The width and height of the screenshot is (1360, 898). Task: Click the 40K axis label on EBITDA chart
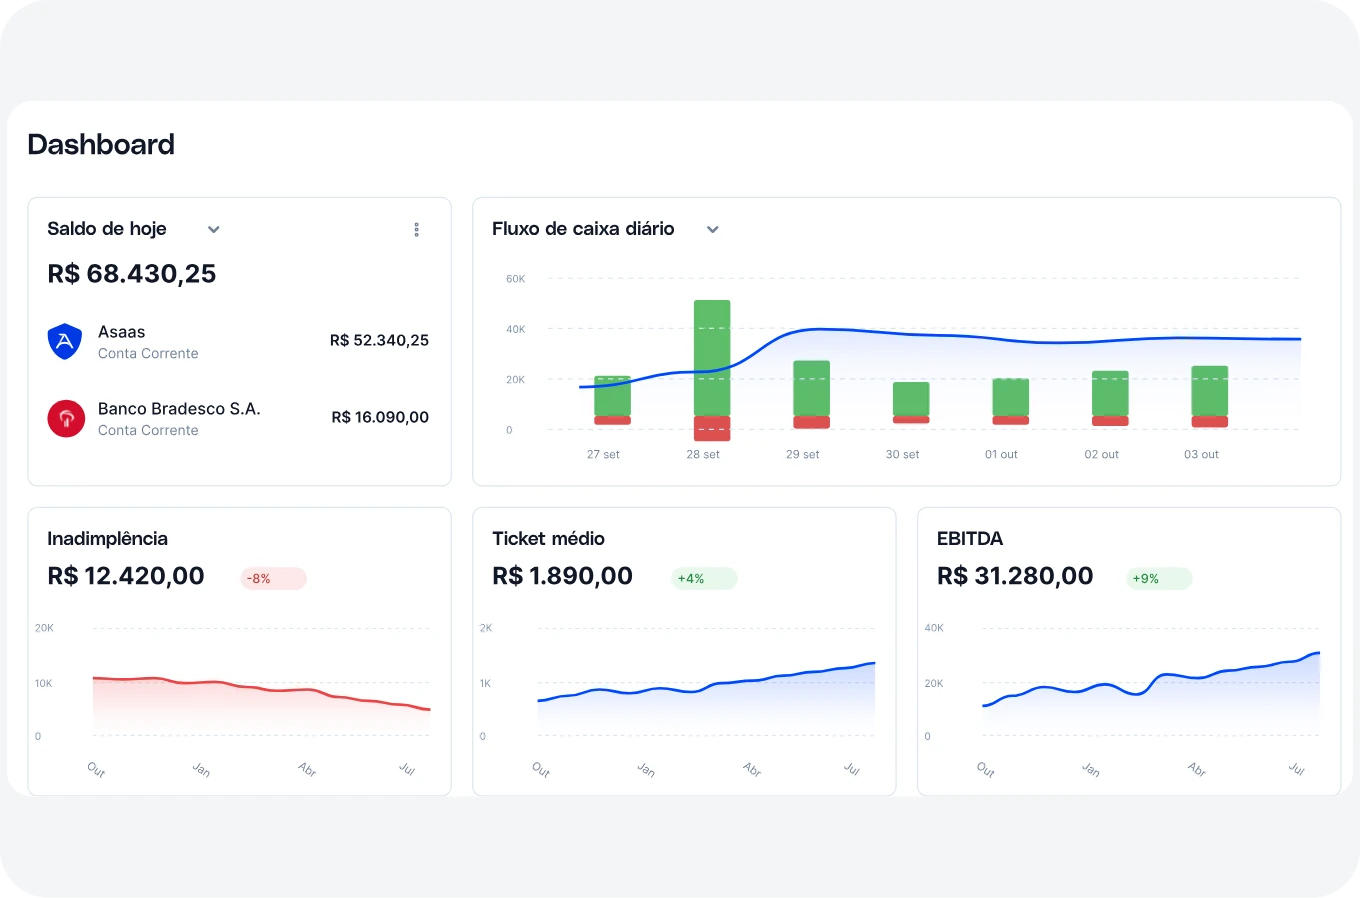pyautogui.click(x=934, y=629)
